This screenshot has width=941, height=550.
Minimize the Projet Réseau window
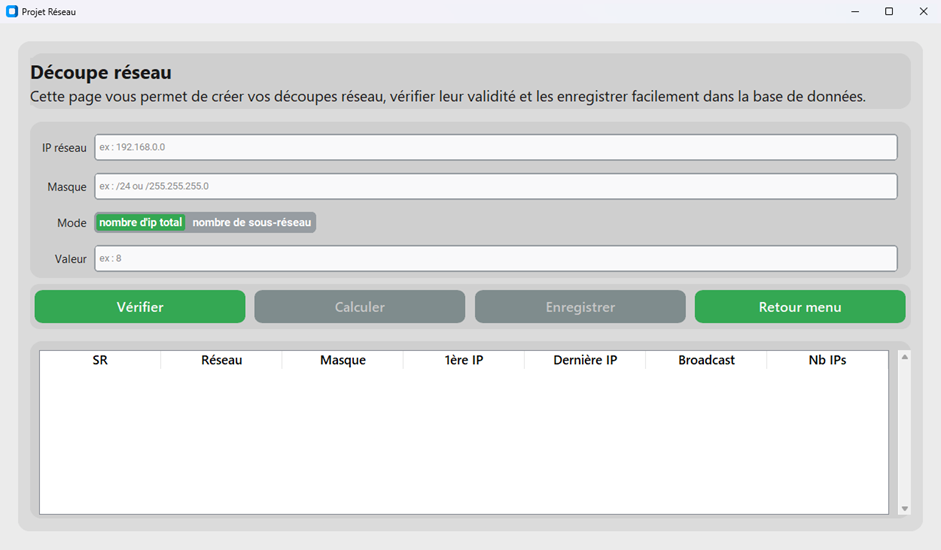click(x=855, y=12)
